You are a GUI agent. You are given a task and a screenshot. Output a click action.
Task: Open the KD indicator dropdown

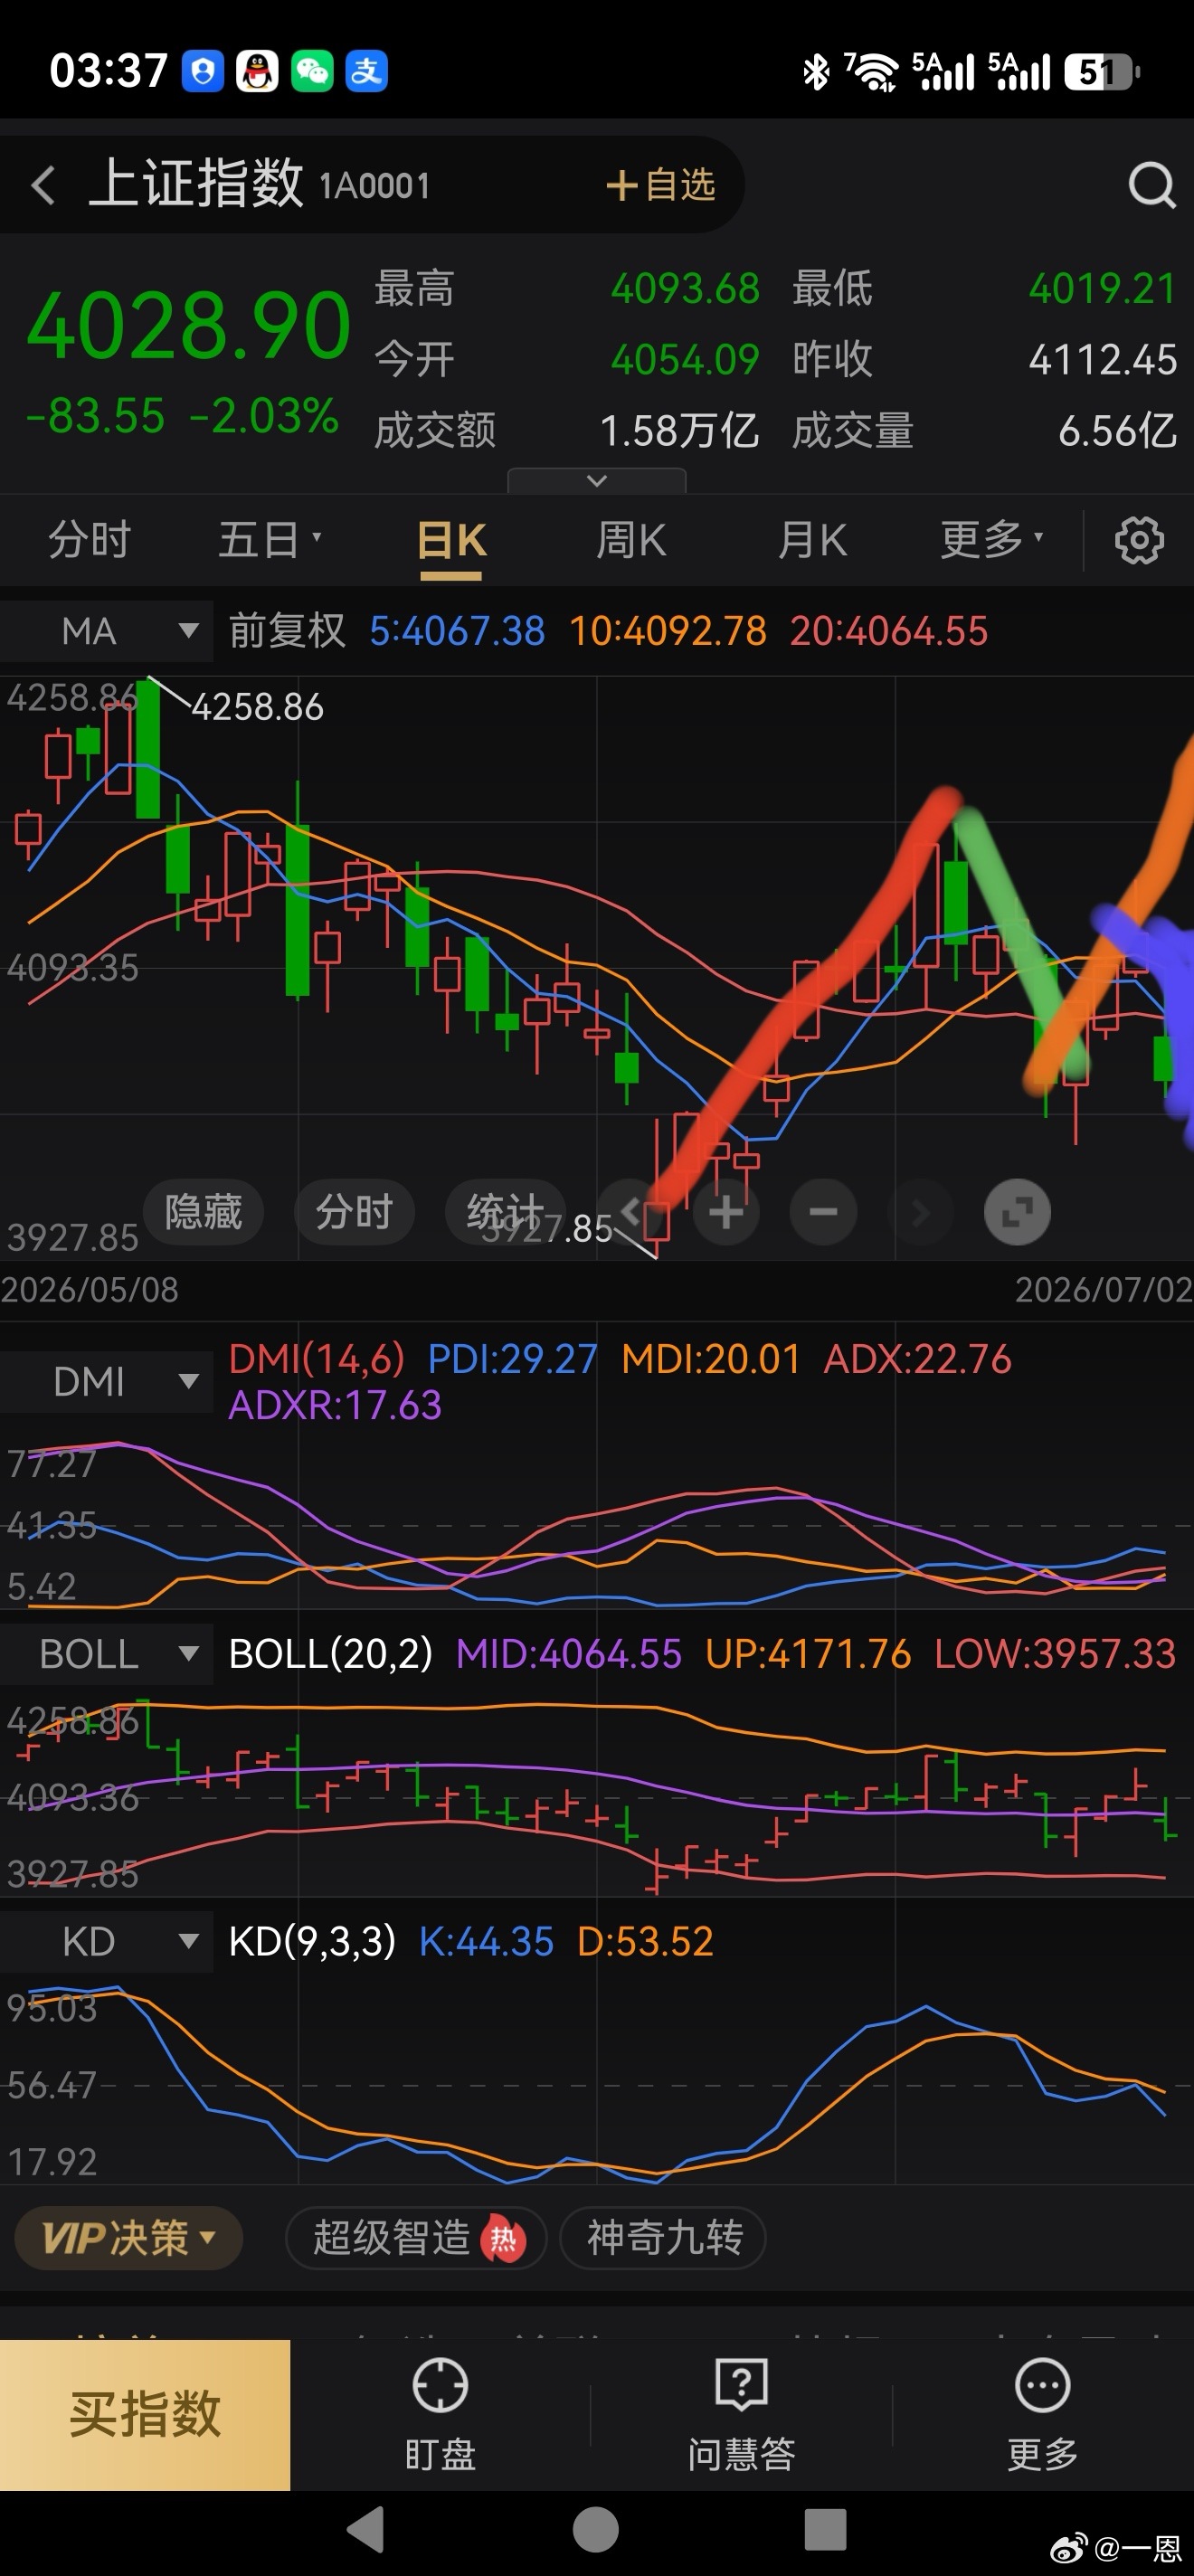tap(106, 1941)
